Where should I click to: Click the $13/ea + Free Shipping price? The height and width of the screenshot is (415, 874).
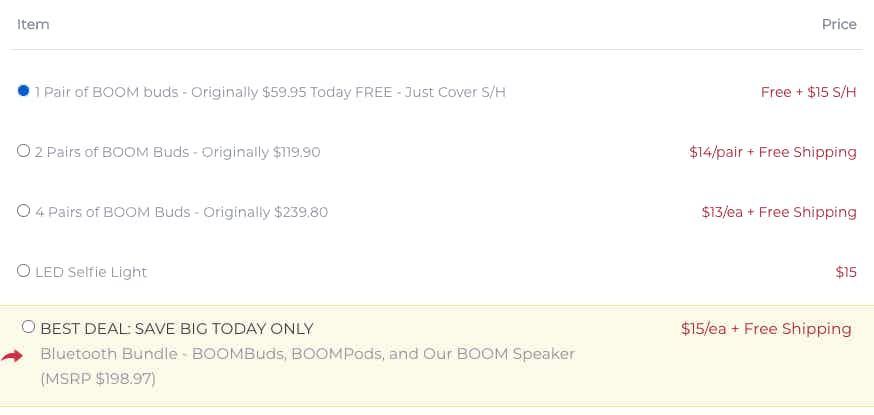click(x=779, y=212)
